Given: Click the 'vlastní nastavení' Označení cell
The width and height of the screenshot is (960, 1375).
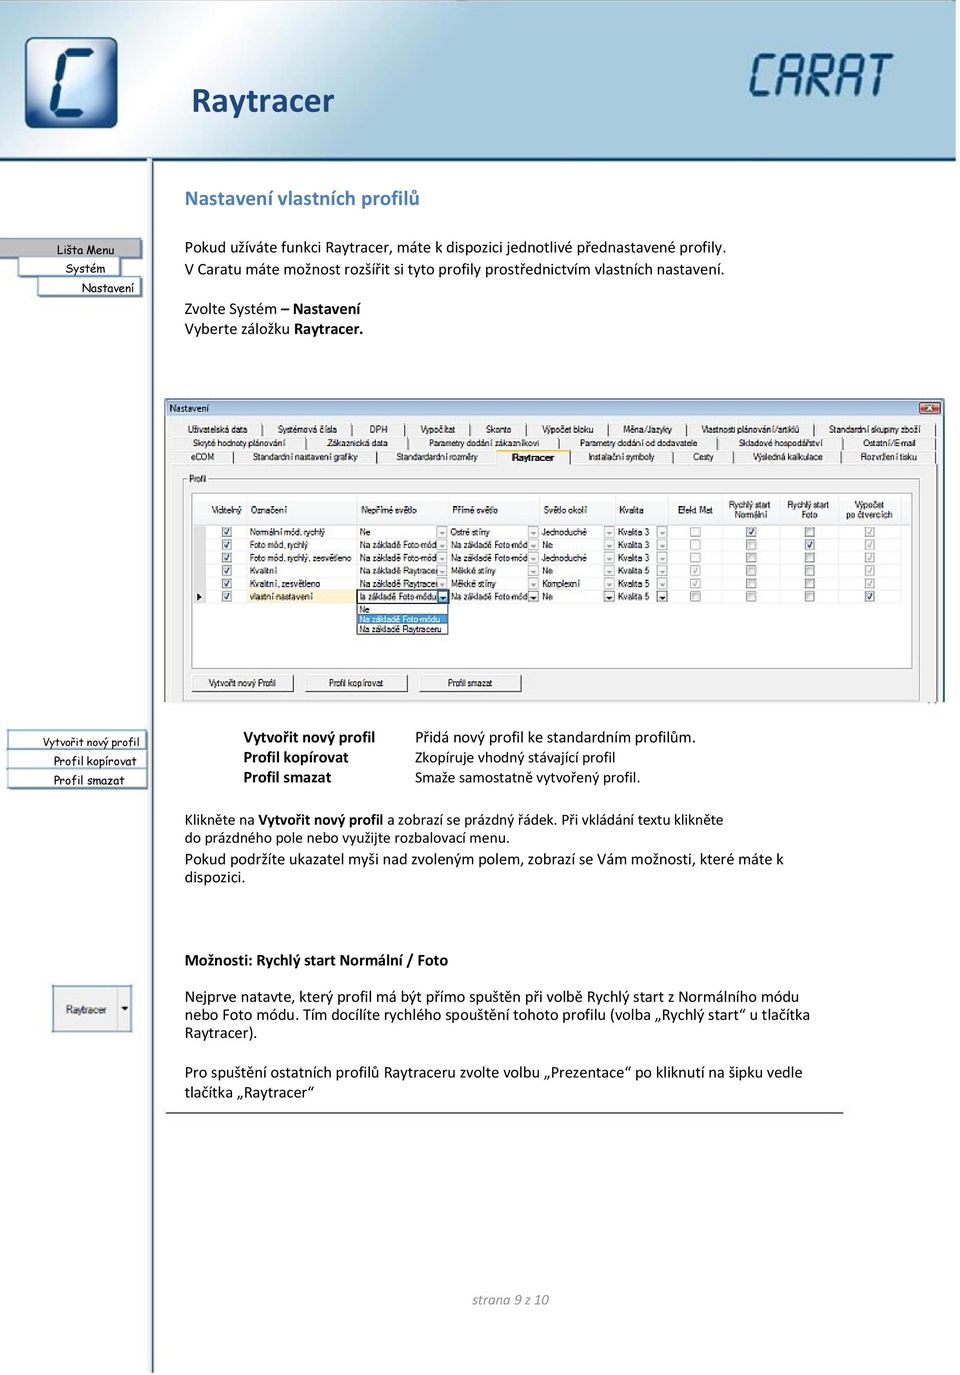Looking at the screenshot, I should pos(301,597).
